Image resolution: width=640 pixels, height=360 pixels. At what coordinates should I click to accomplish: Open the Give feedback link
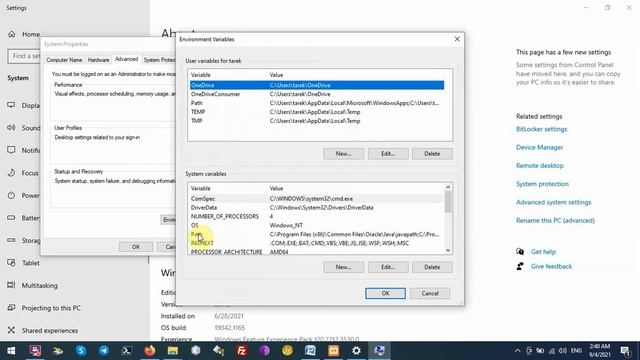[551, 267]
